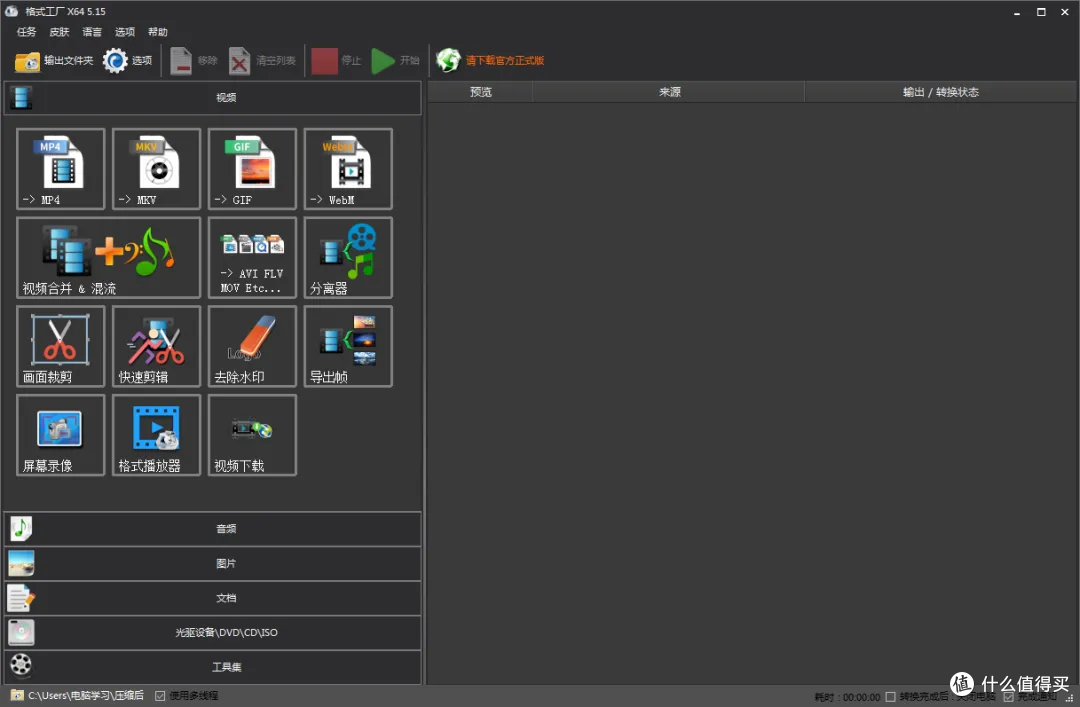Viewport: 1080px width, 707px height.
Task: Click the 预览 column header
Action: coord(480,92)
